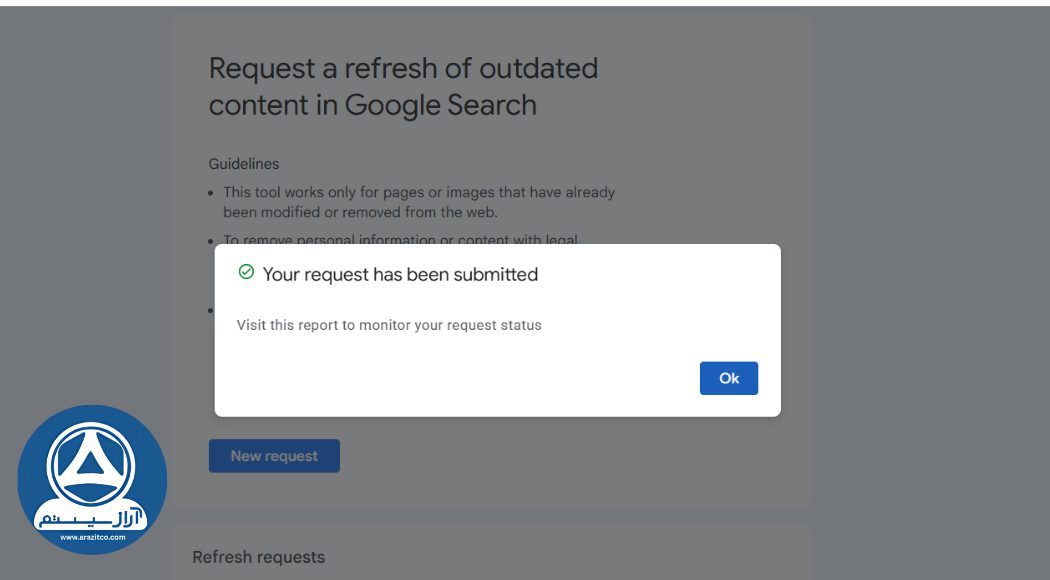Click the bullet point before "This tool works"
Screen dimensions: 1050x580
tap(211, 192)
